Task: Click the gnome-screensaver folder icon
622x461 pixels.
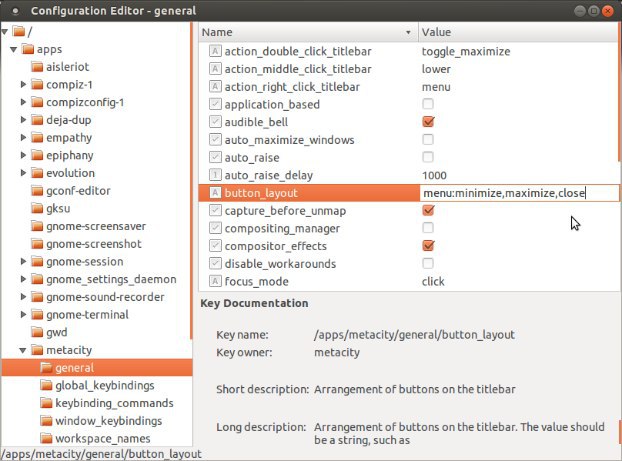Action: point(37,226)
